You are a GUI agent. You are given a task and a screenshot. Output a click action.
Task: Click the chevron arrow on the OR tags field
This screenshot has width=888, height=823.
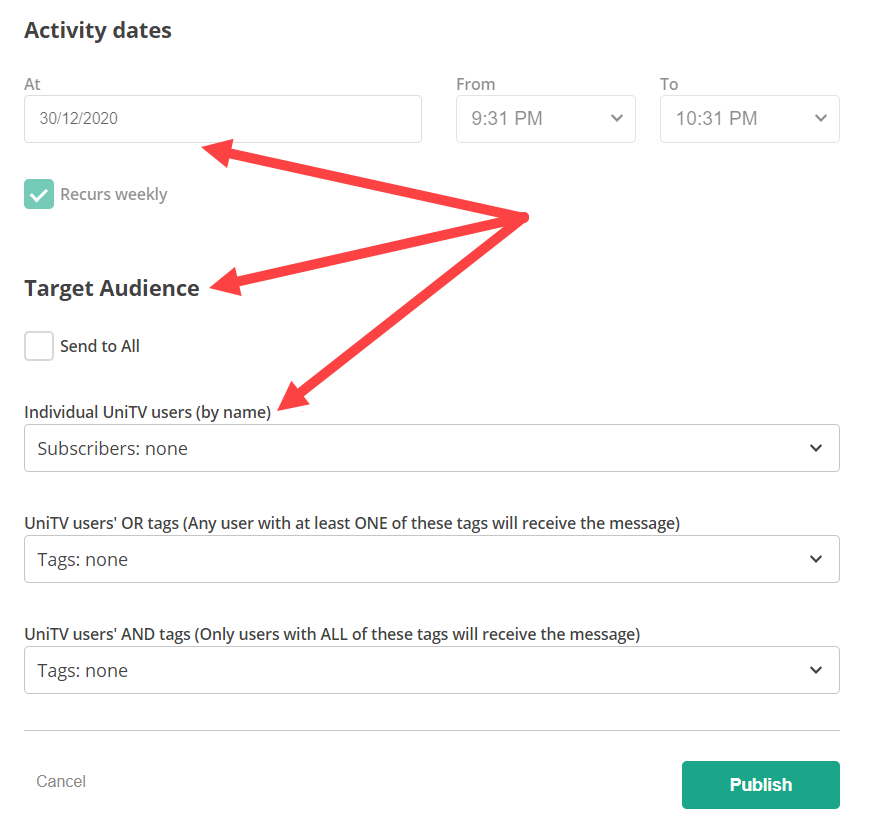coord(816,560)
